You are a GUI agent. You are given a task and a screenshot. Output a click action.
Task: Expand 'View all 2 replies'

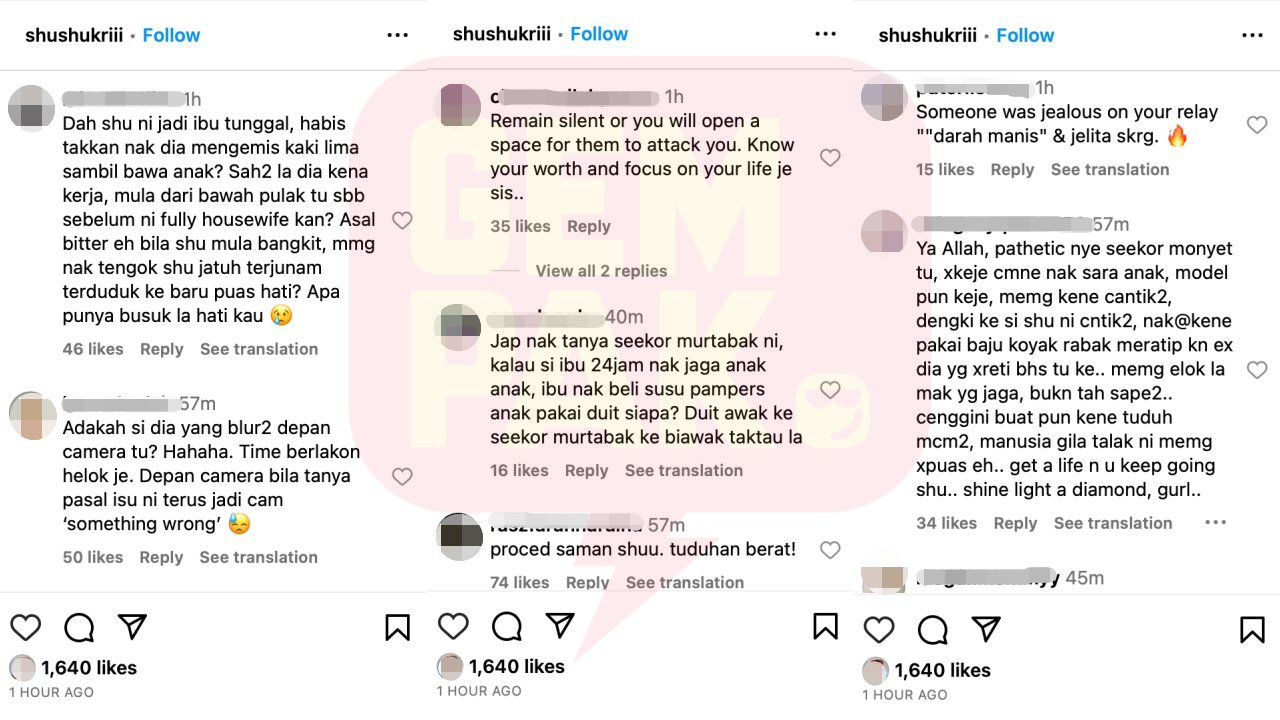[601, 271]
